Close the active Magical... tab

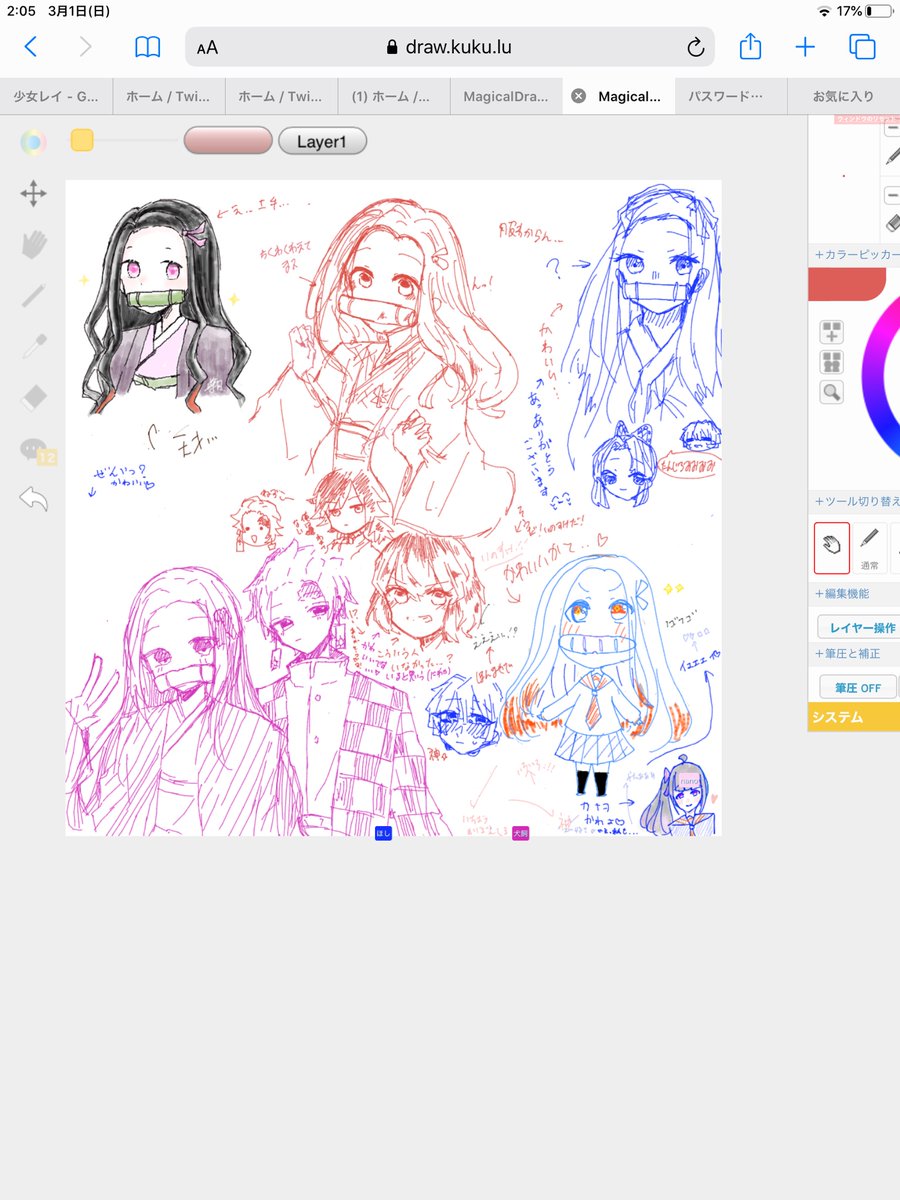pos(578,96)
